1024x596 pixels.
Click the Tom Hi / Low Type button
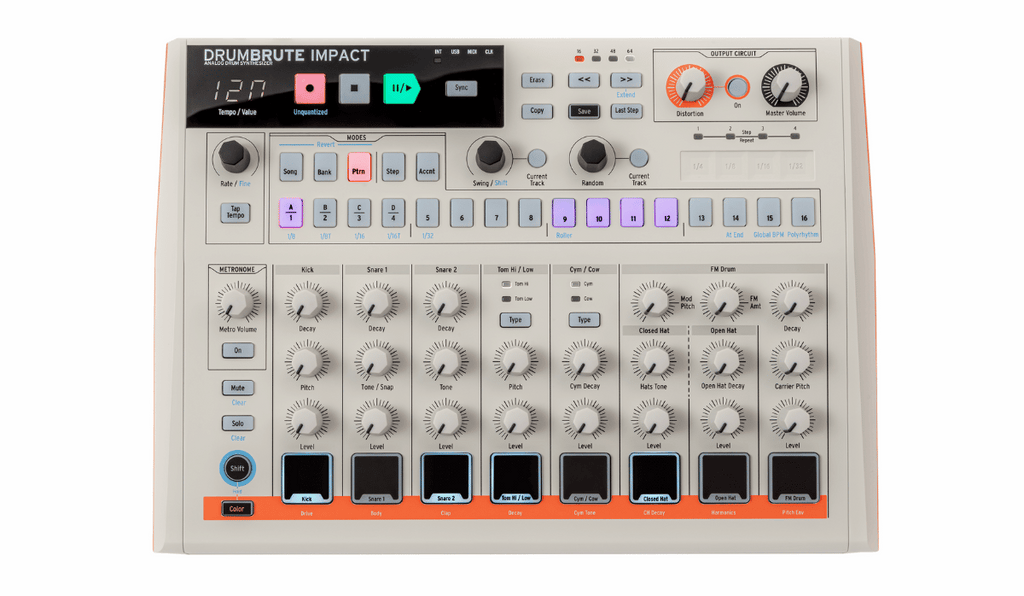pyautogui.click(x=515, y=320)
